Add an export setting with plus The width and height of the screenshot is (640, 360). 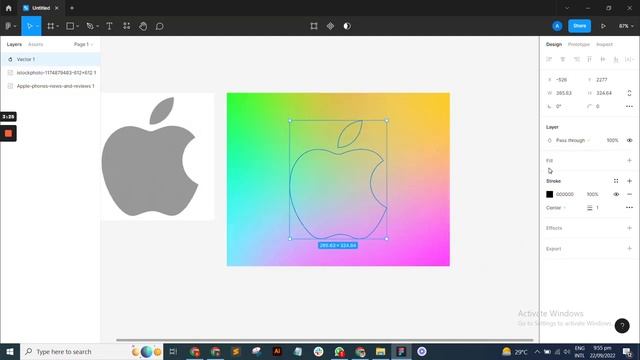[629, 249]
